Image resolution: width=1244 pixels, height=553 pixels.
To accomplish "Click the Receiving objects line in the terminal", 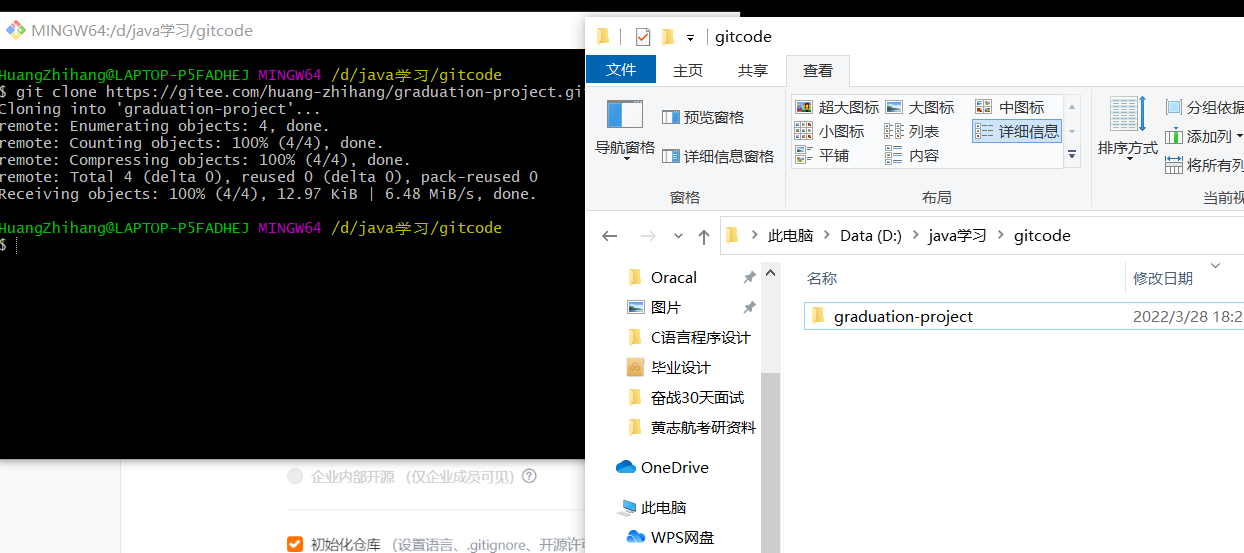I will pos(268,194).
